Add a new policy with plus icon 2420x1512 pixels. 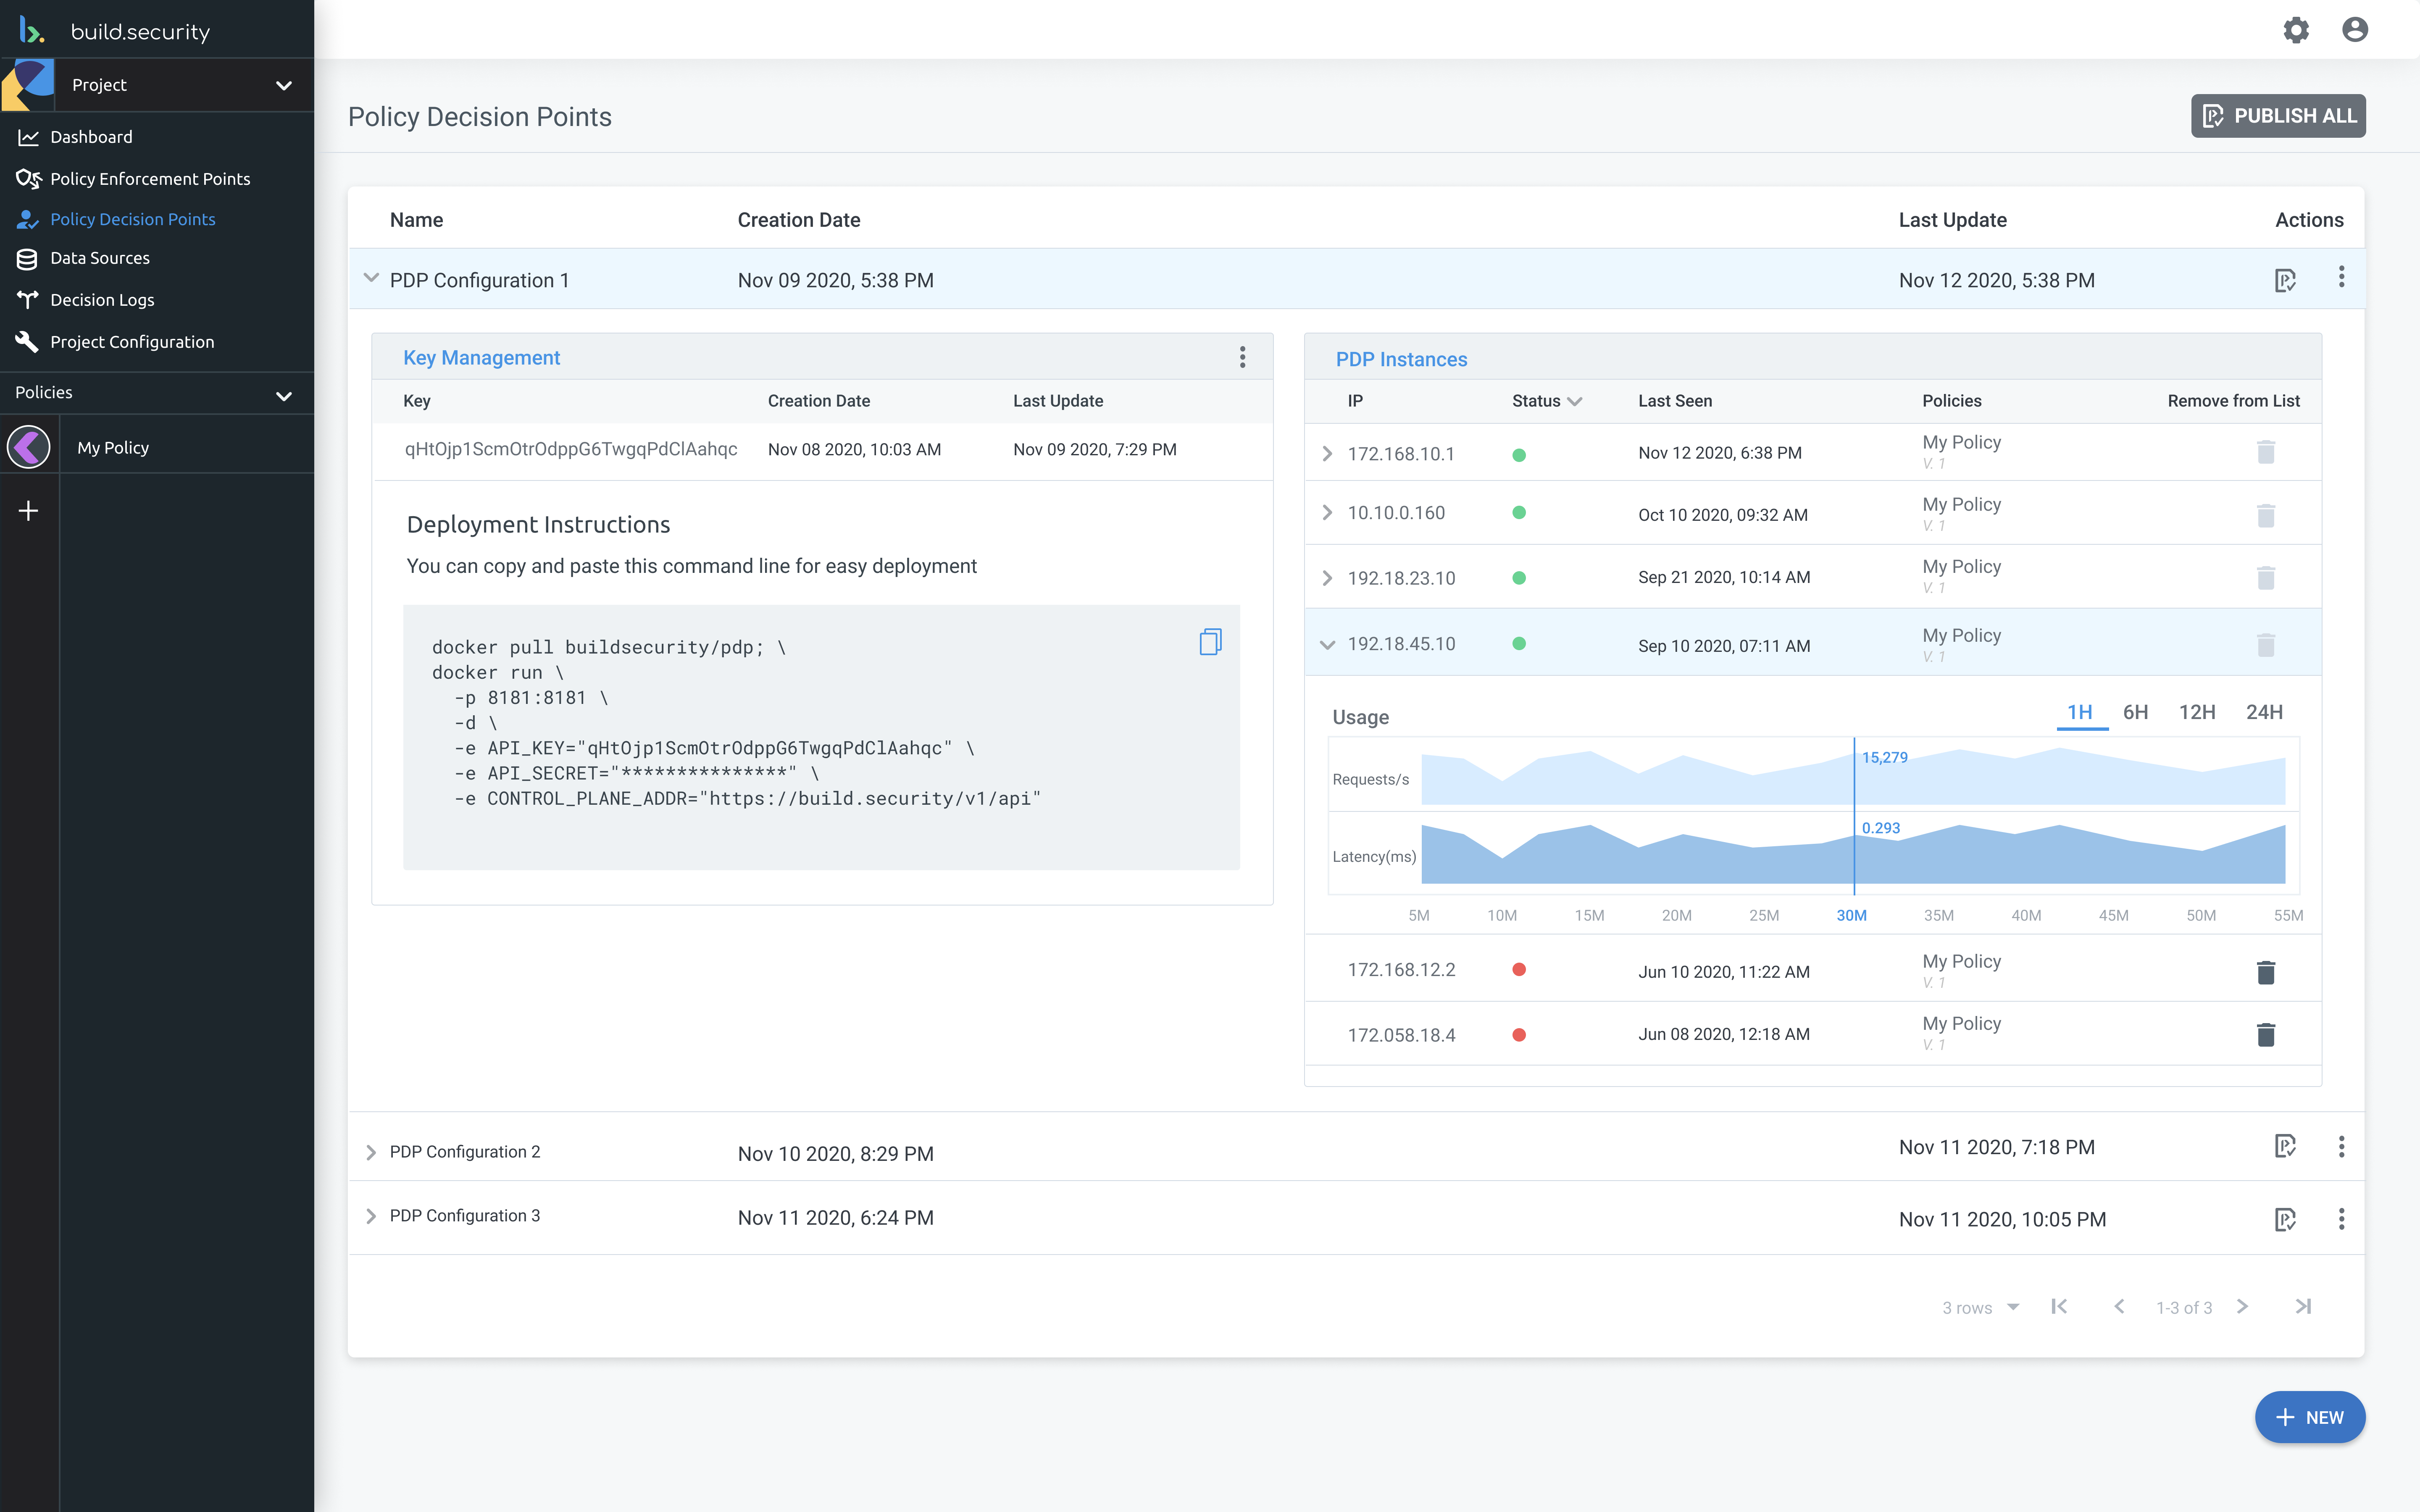(x=29, y=511)
